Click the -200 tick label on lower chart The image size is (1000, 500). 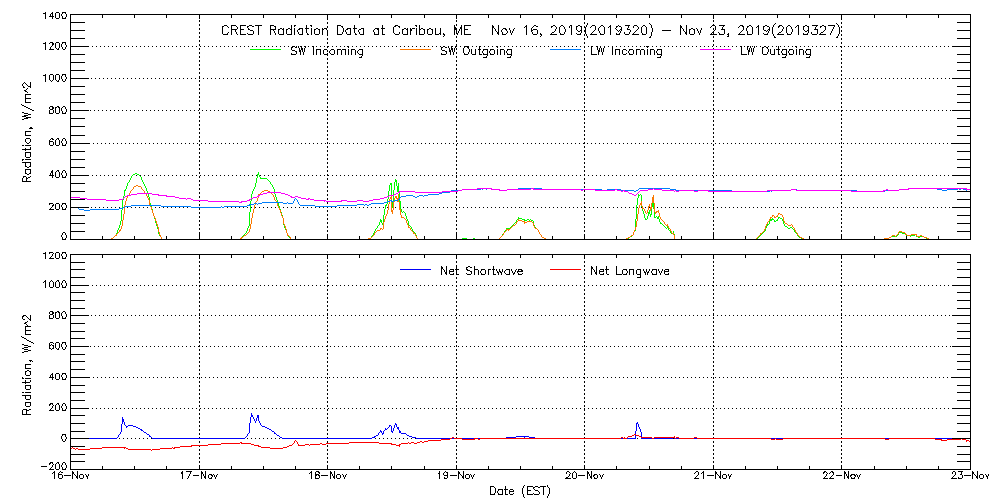click(52, 467)
